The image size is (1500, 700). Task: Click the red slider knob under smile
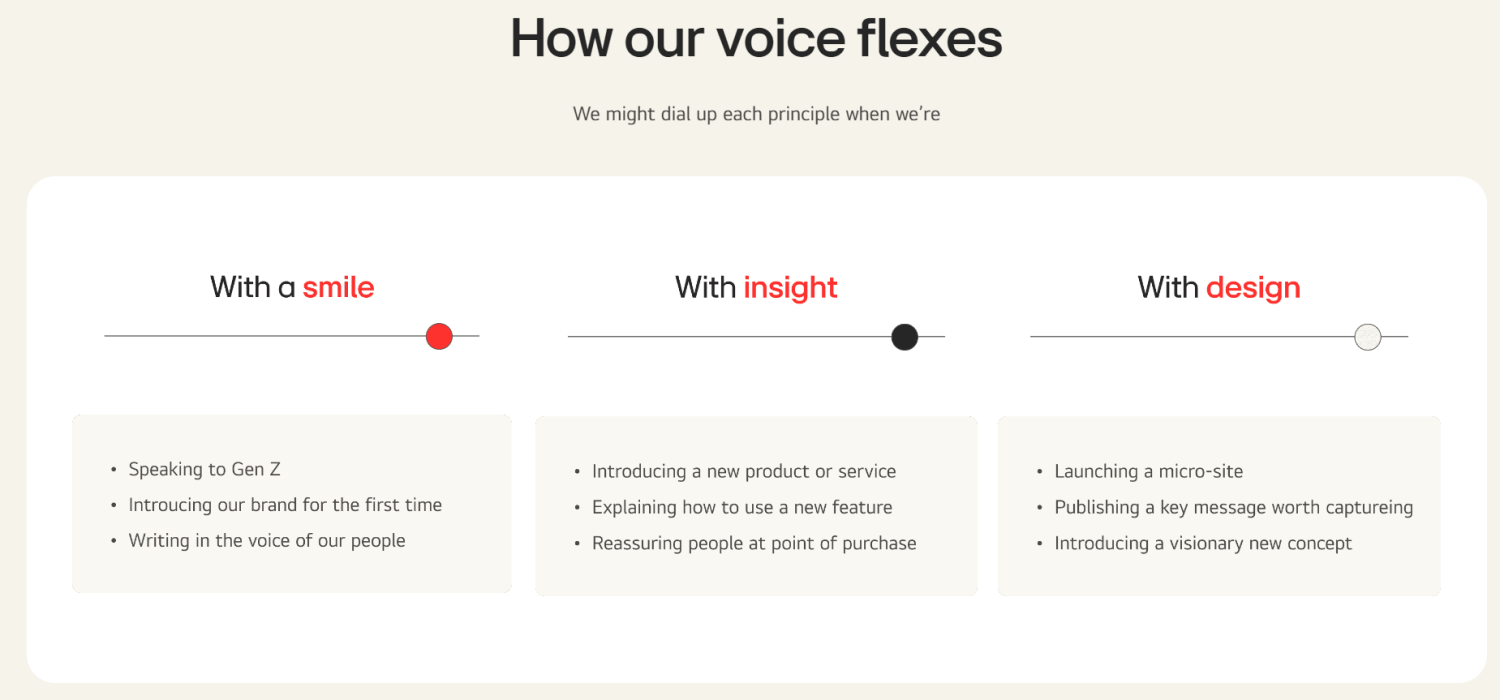tap(439, 336)
